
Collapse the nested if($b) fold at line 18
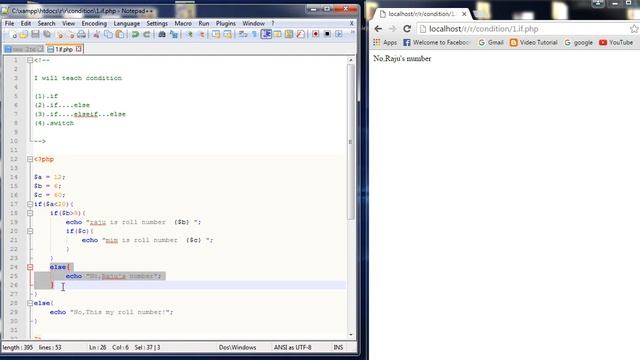tap(30, 213)
